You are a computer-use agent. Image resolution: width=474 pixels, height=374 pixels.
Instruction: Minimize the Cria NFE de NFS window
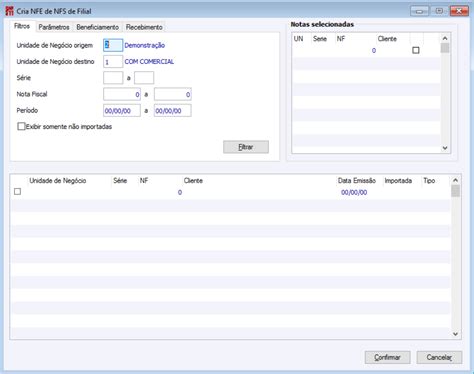point(419,11)
